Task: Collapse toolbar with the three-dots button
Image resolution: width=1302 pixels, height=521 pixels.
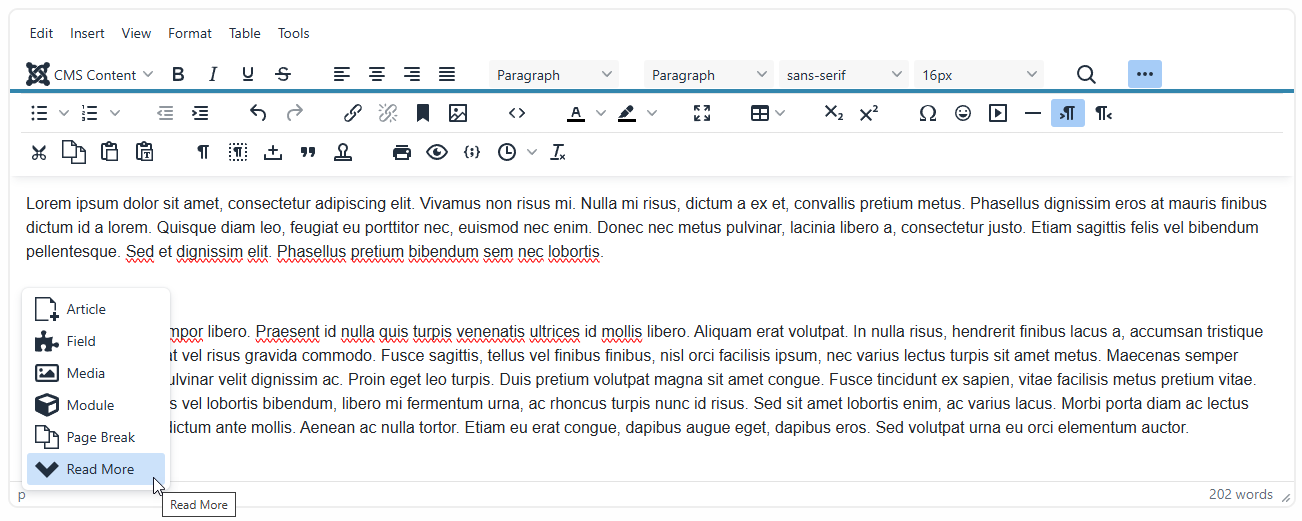Action: point(1144,74)
